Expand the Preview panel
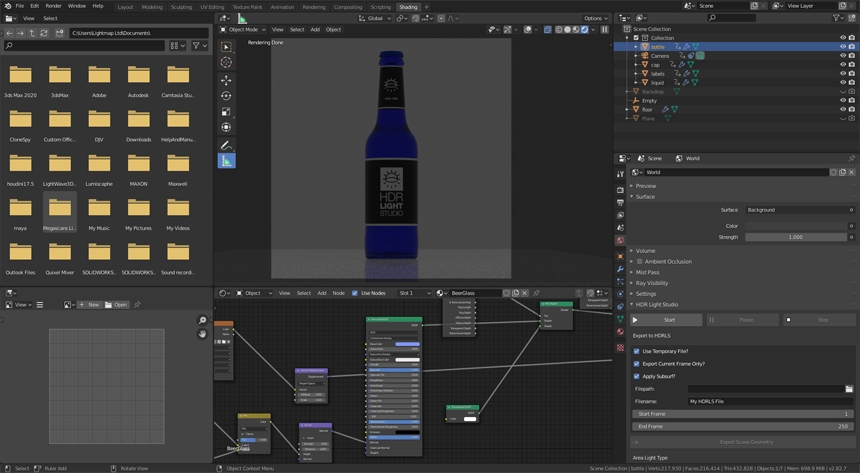 click(645, 186)
